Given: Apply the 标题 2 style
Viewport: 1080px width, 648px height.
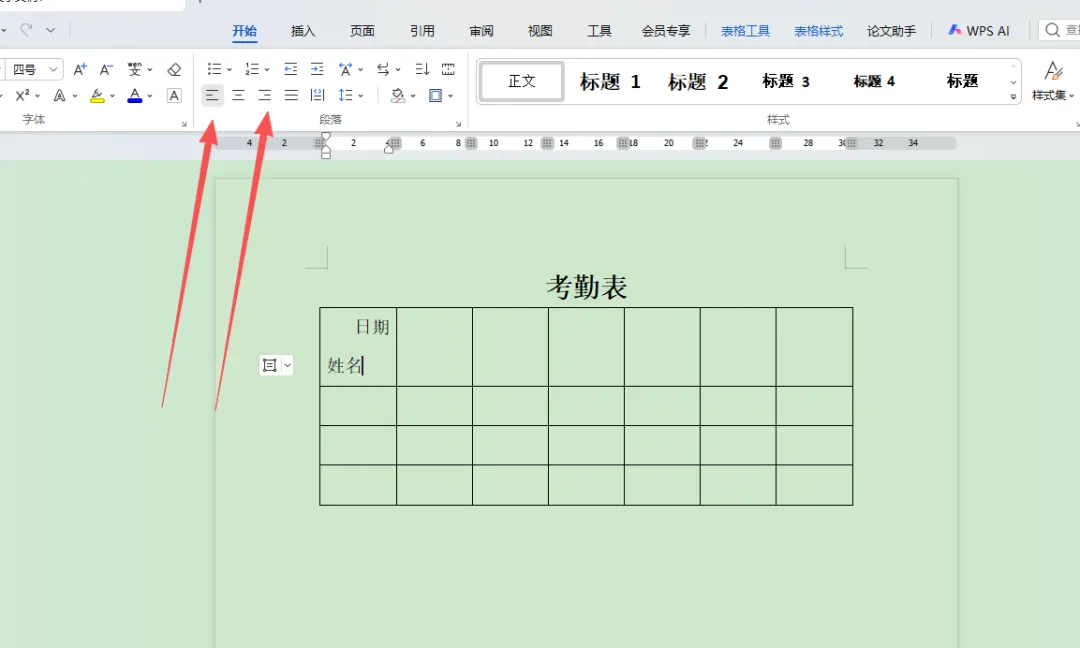Looking at the screenshot, I should 698,82.
